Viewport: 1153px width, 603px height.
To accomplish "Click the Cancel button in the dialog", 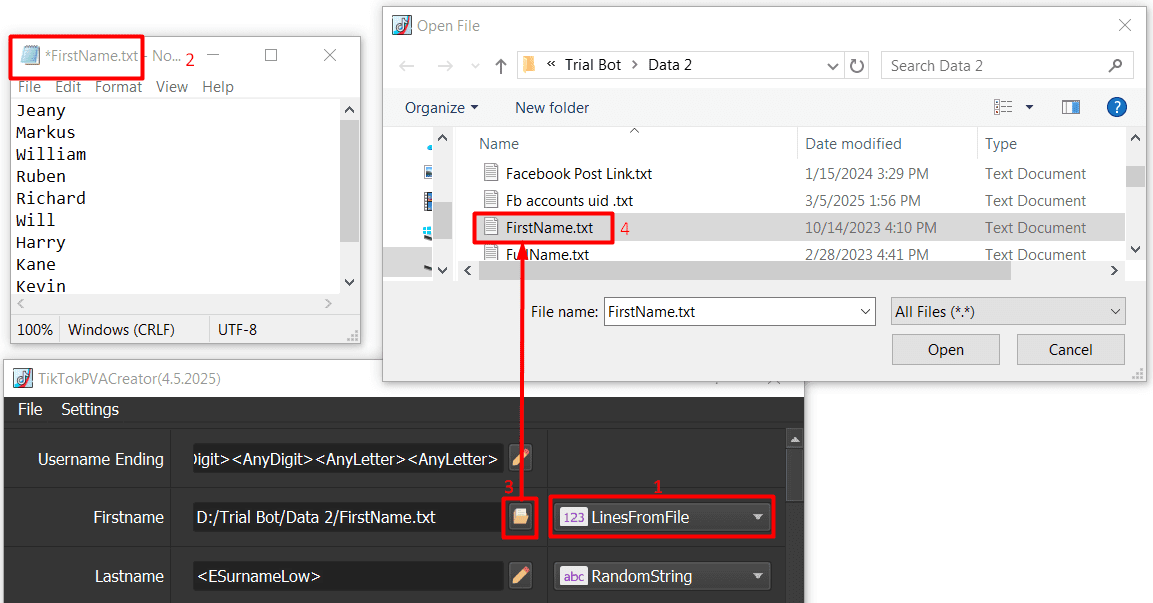I will click(x=1071, y=349).
